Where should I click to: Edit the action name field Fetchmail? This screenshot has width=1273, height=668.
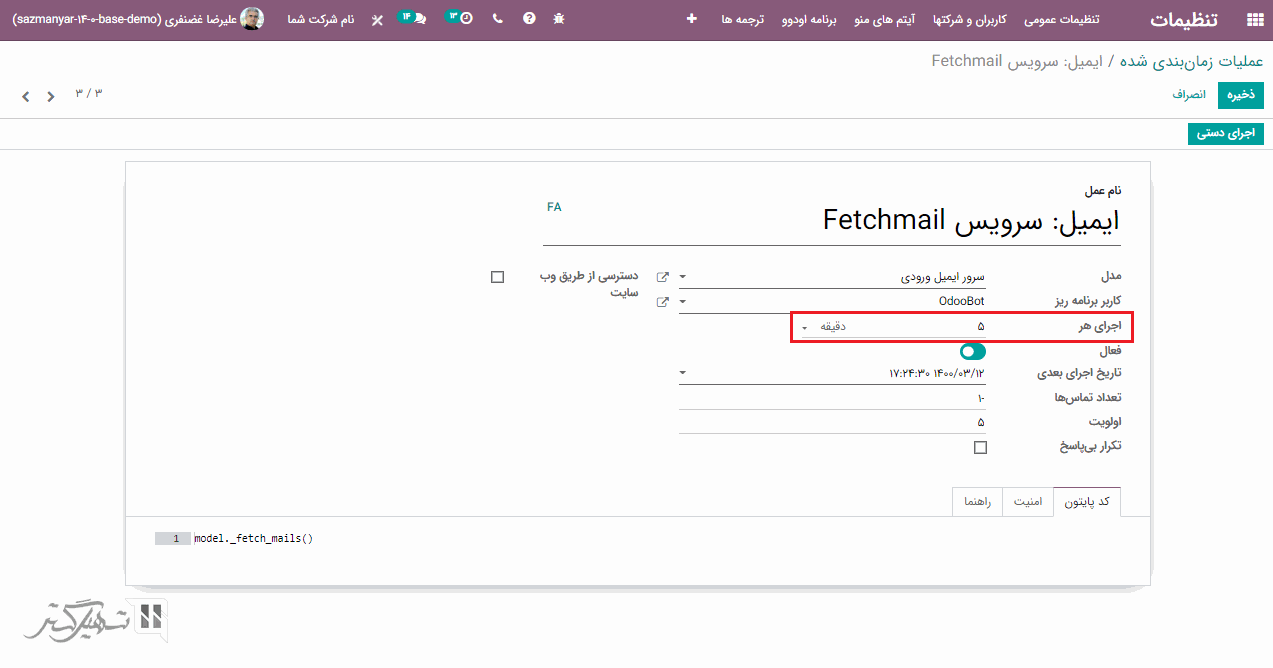[x=831, y=220]
